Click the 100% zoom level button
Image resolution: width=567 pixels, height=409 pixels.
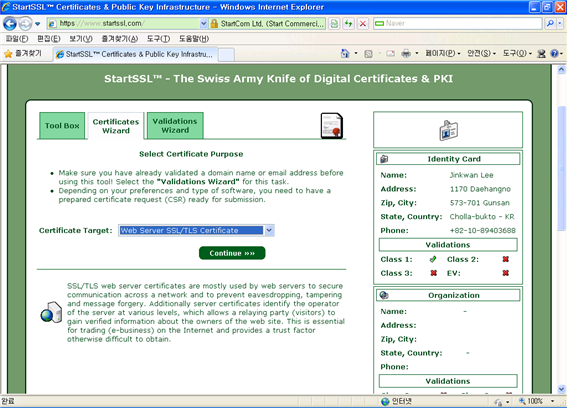coord(531,401)
